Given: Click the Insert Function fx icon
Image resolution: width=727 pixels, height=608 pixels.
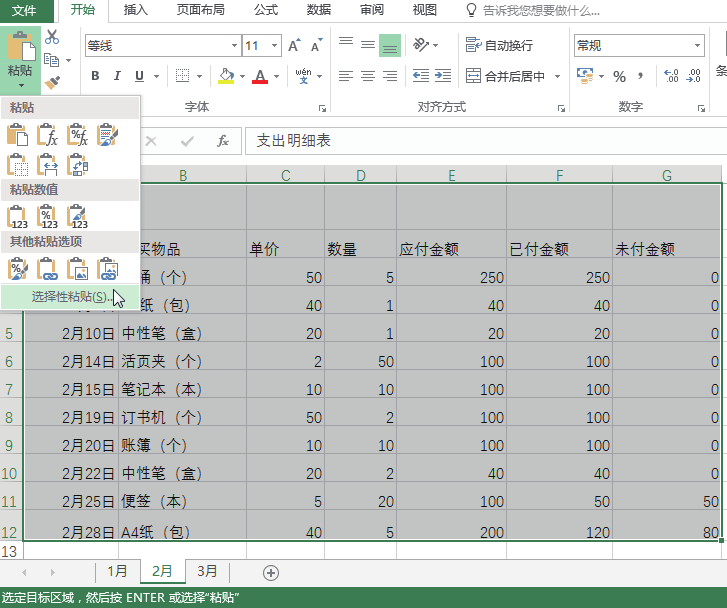Looking at the screenshot, I should point(223,141).
